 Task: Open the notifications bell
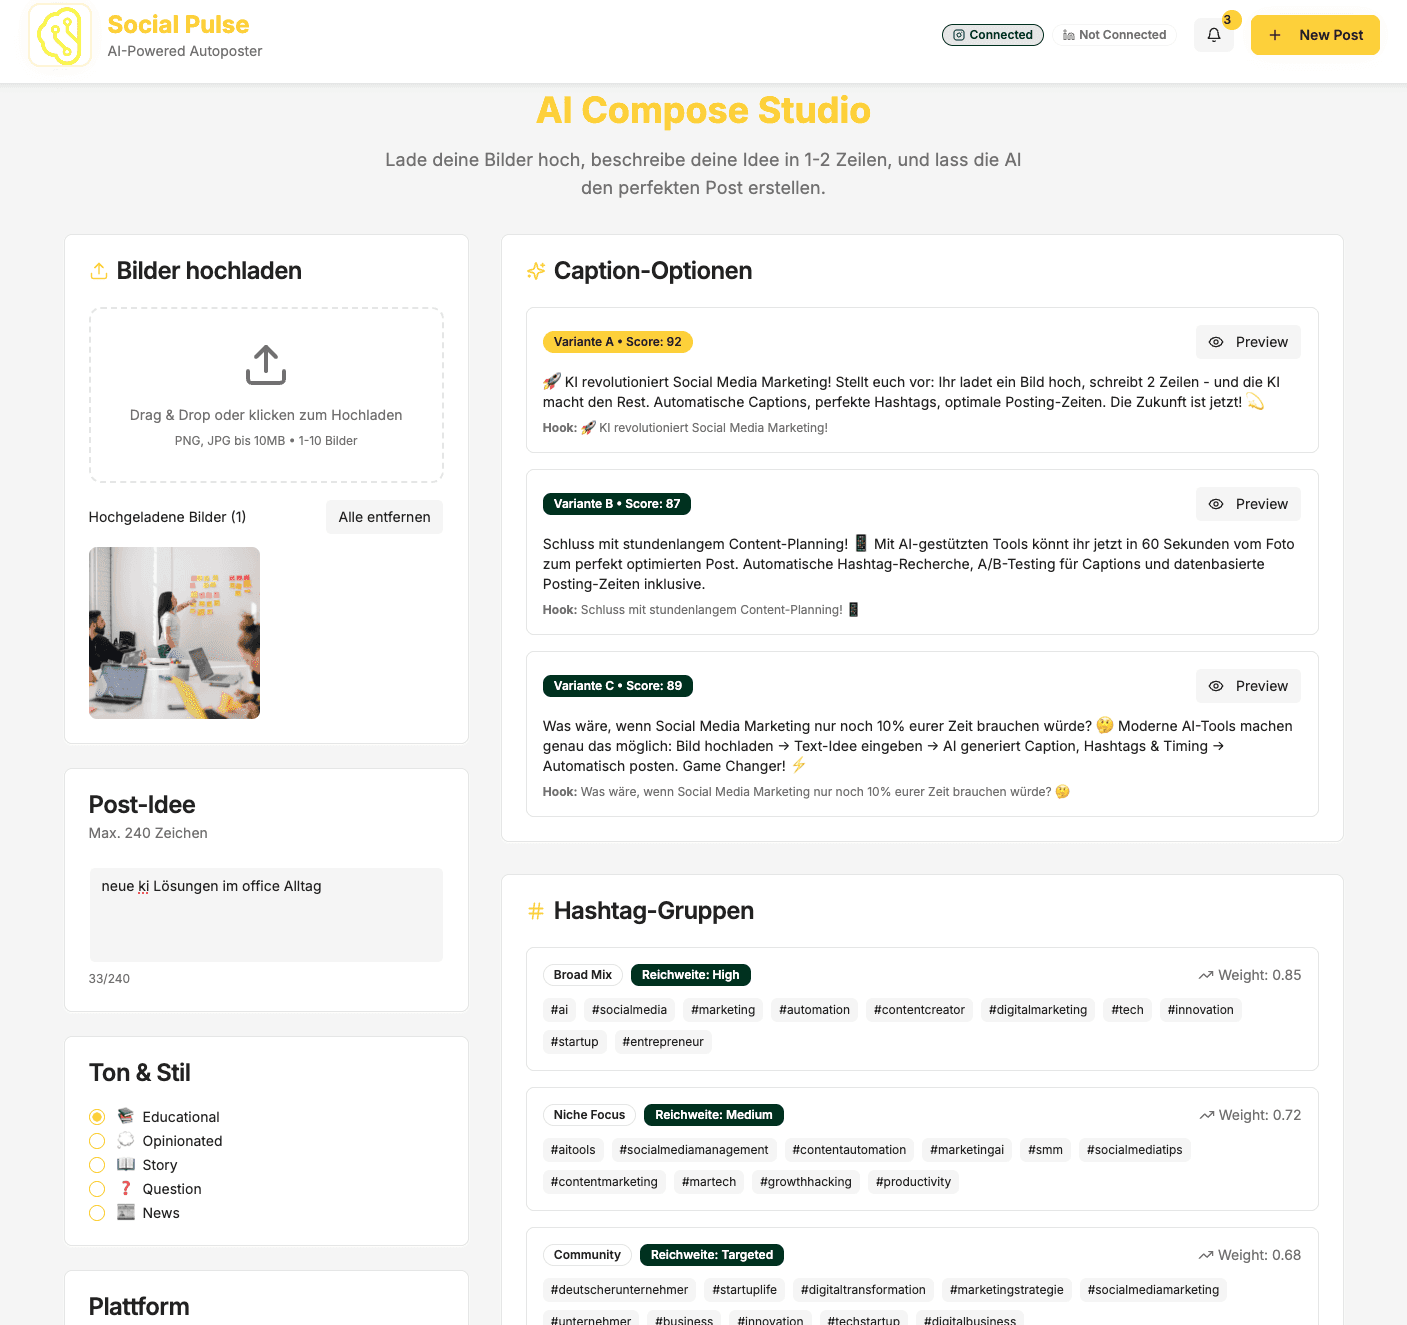click(x=1214, y=35)
